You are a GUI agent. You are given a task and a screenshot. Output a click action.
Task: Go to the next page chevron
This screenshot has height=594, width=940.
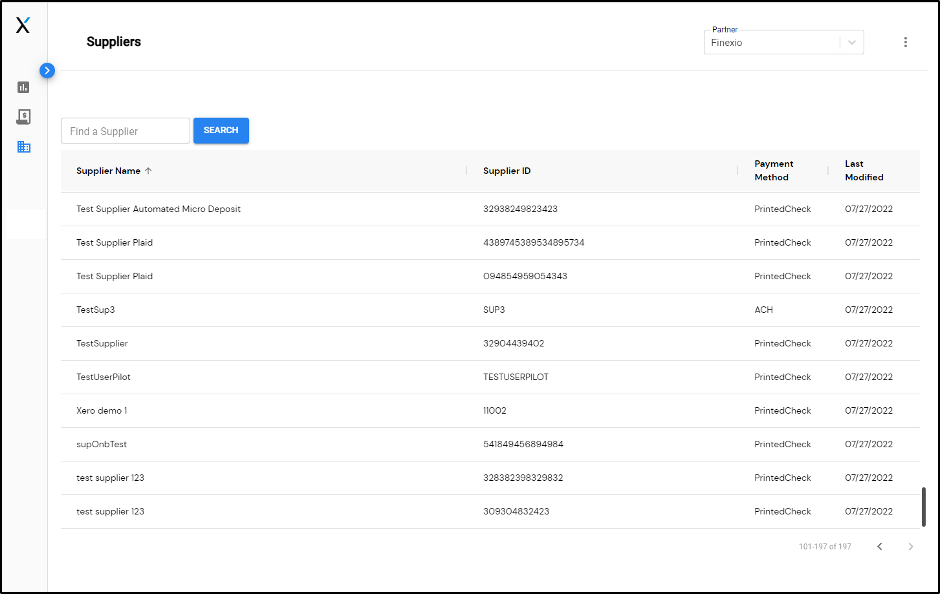coord(911,547)
